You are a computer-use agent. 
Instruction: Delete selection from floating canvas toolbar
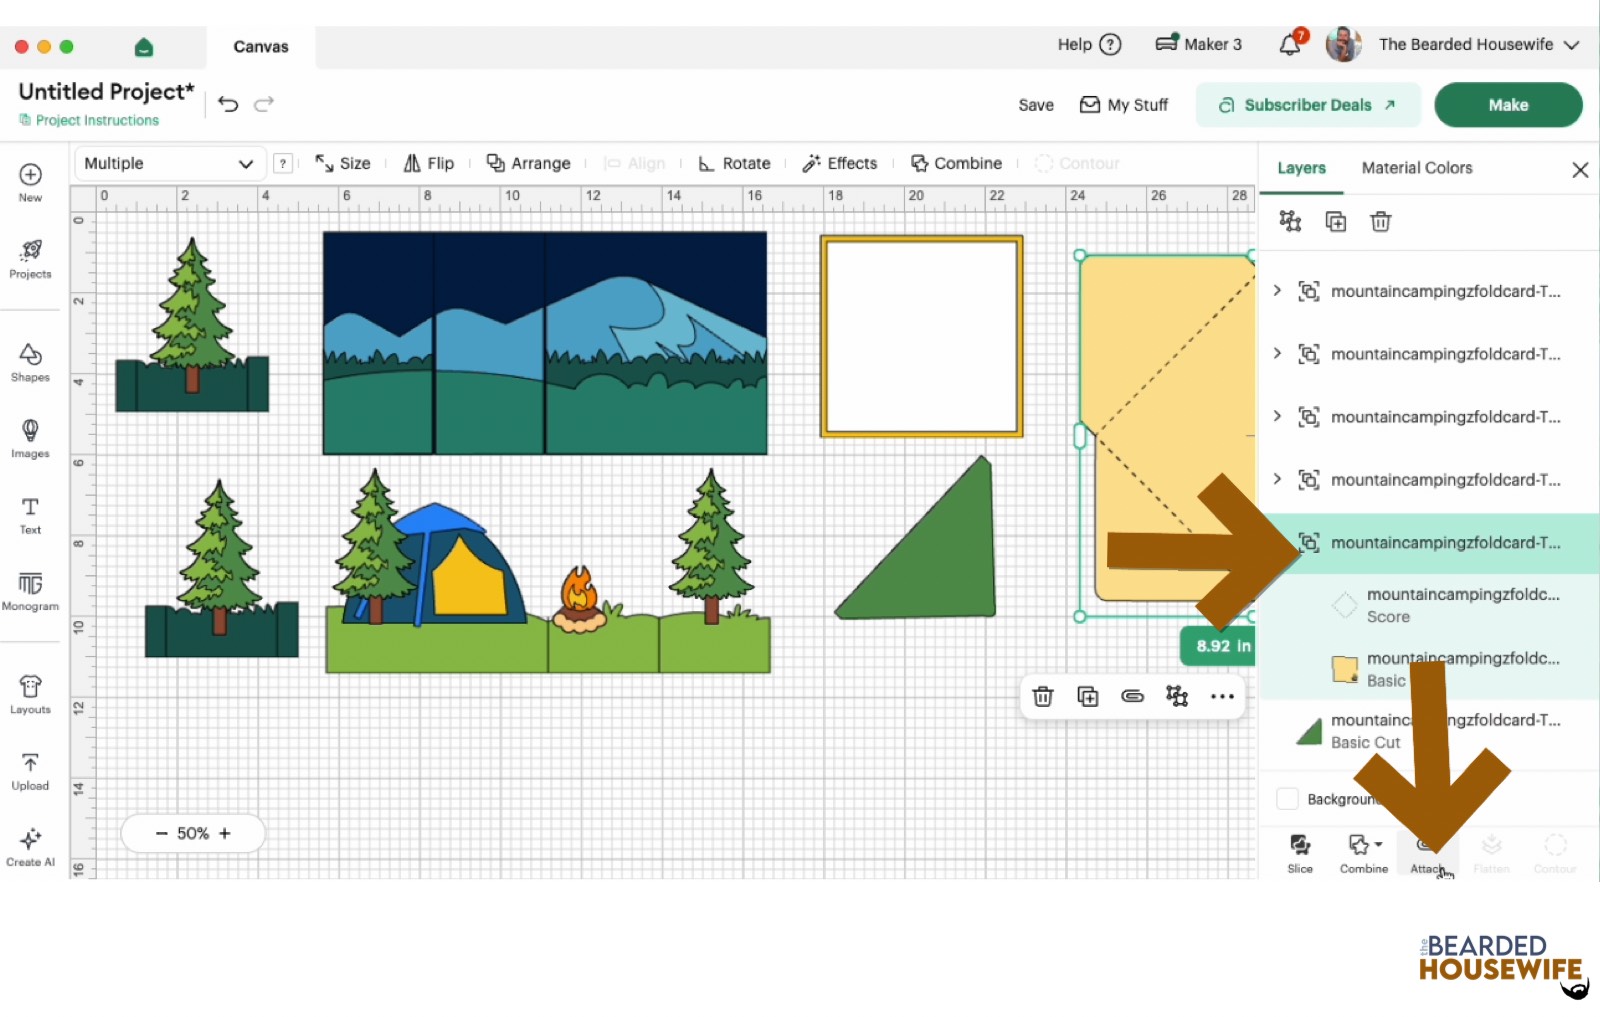(x=1043, y=696)
